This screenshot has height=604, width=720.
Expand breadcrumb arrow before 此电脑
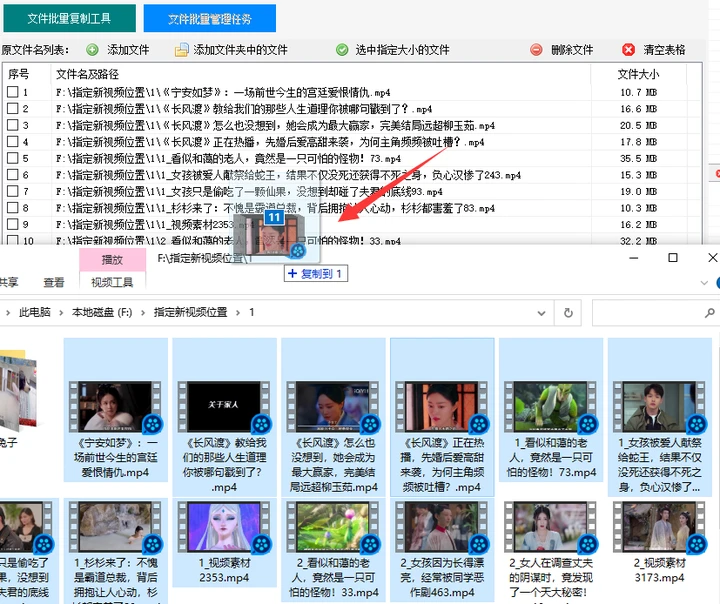[x=8, y=313]
